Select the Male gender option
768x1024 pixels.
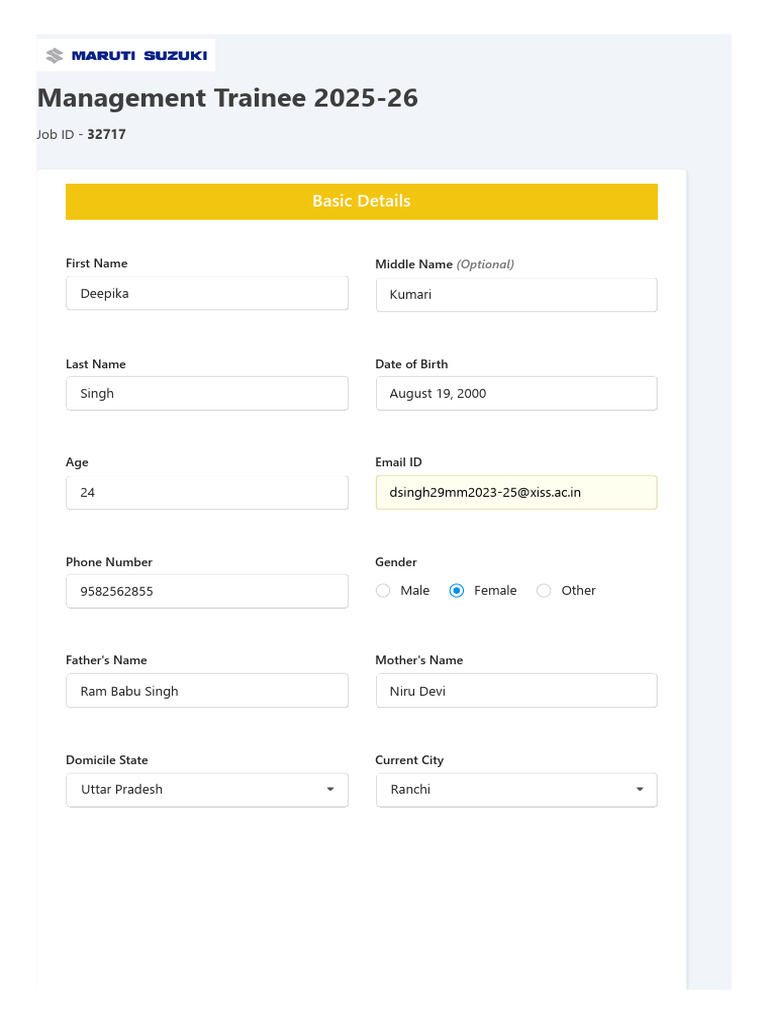(383, 591)
